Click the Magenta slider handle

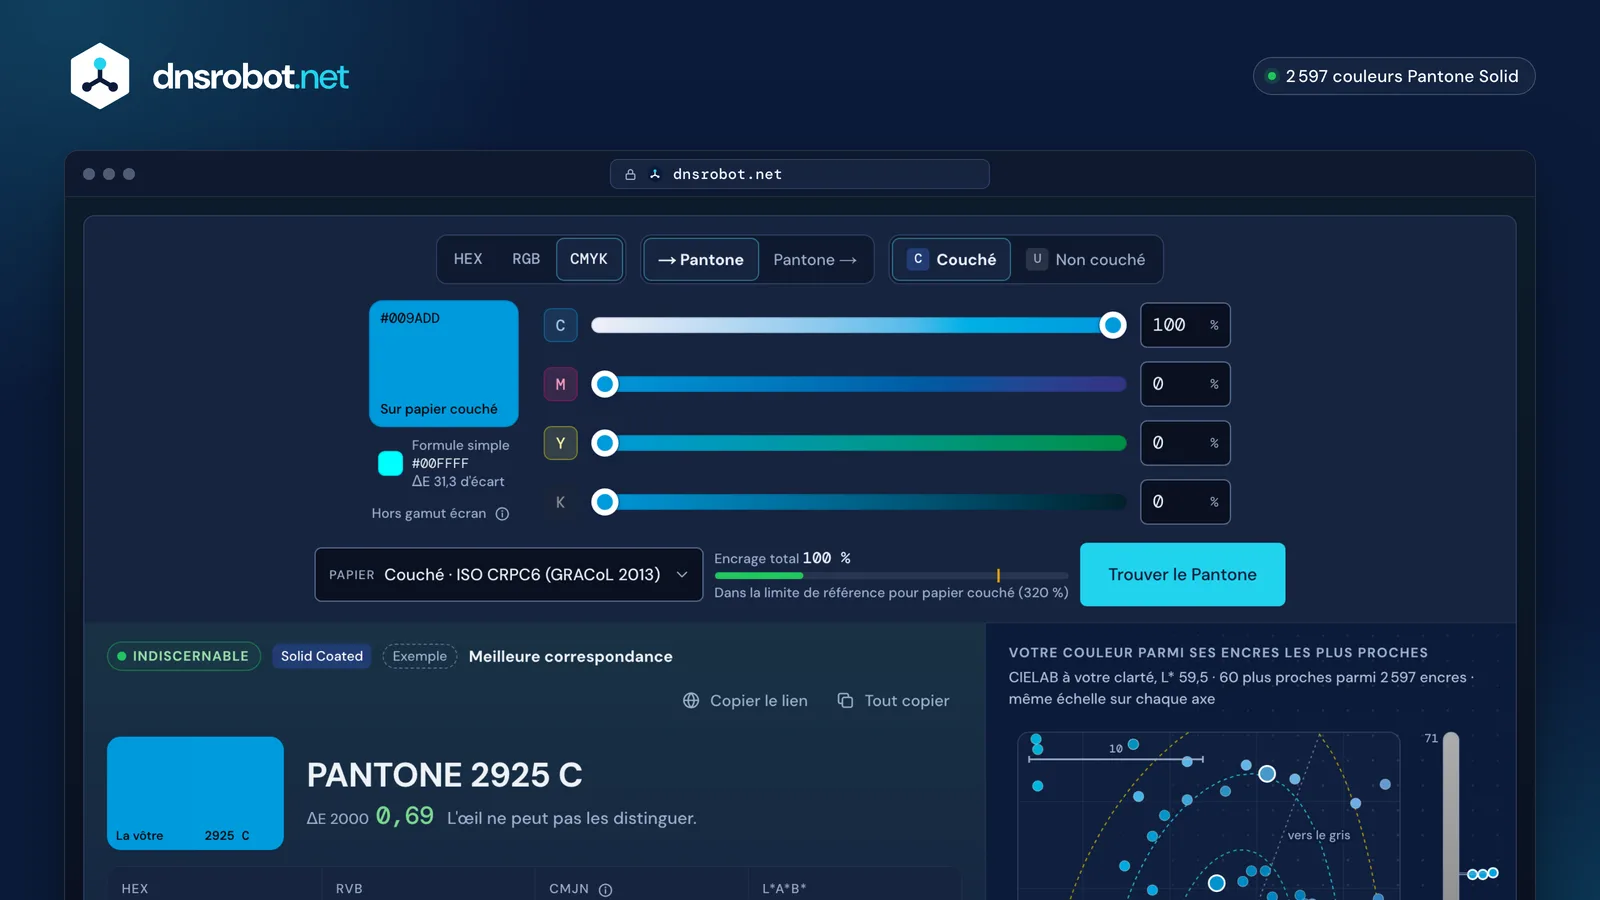click(x=605, y=384)
